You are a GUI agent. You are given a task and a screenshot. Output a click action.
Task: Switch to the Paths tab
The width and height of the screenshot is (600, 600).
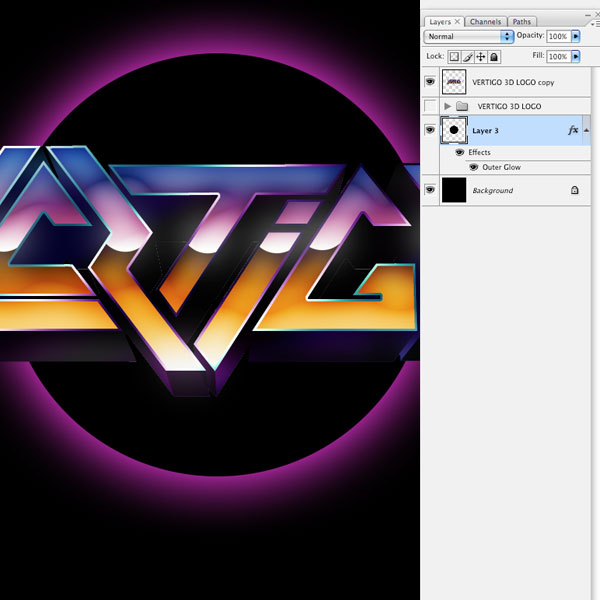coord(521,21)
